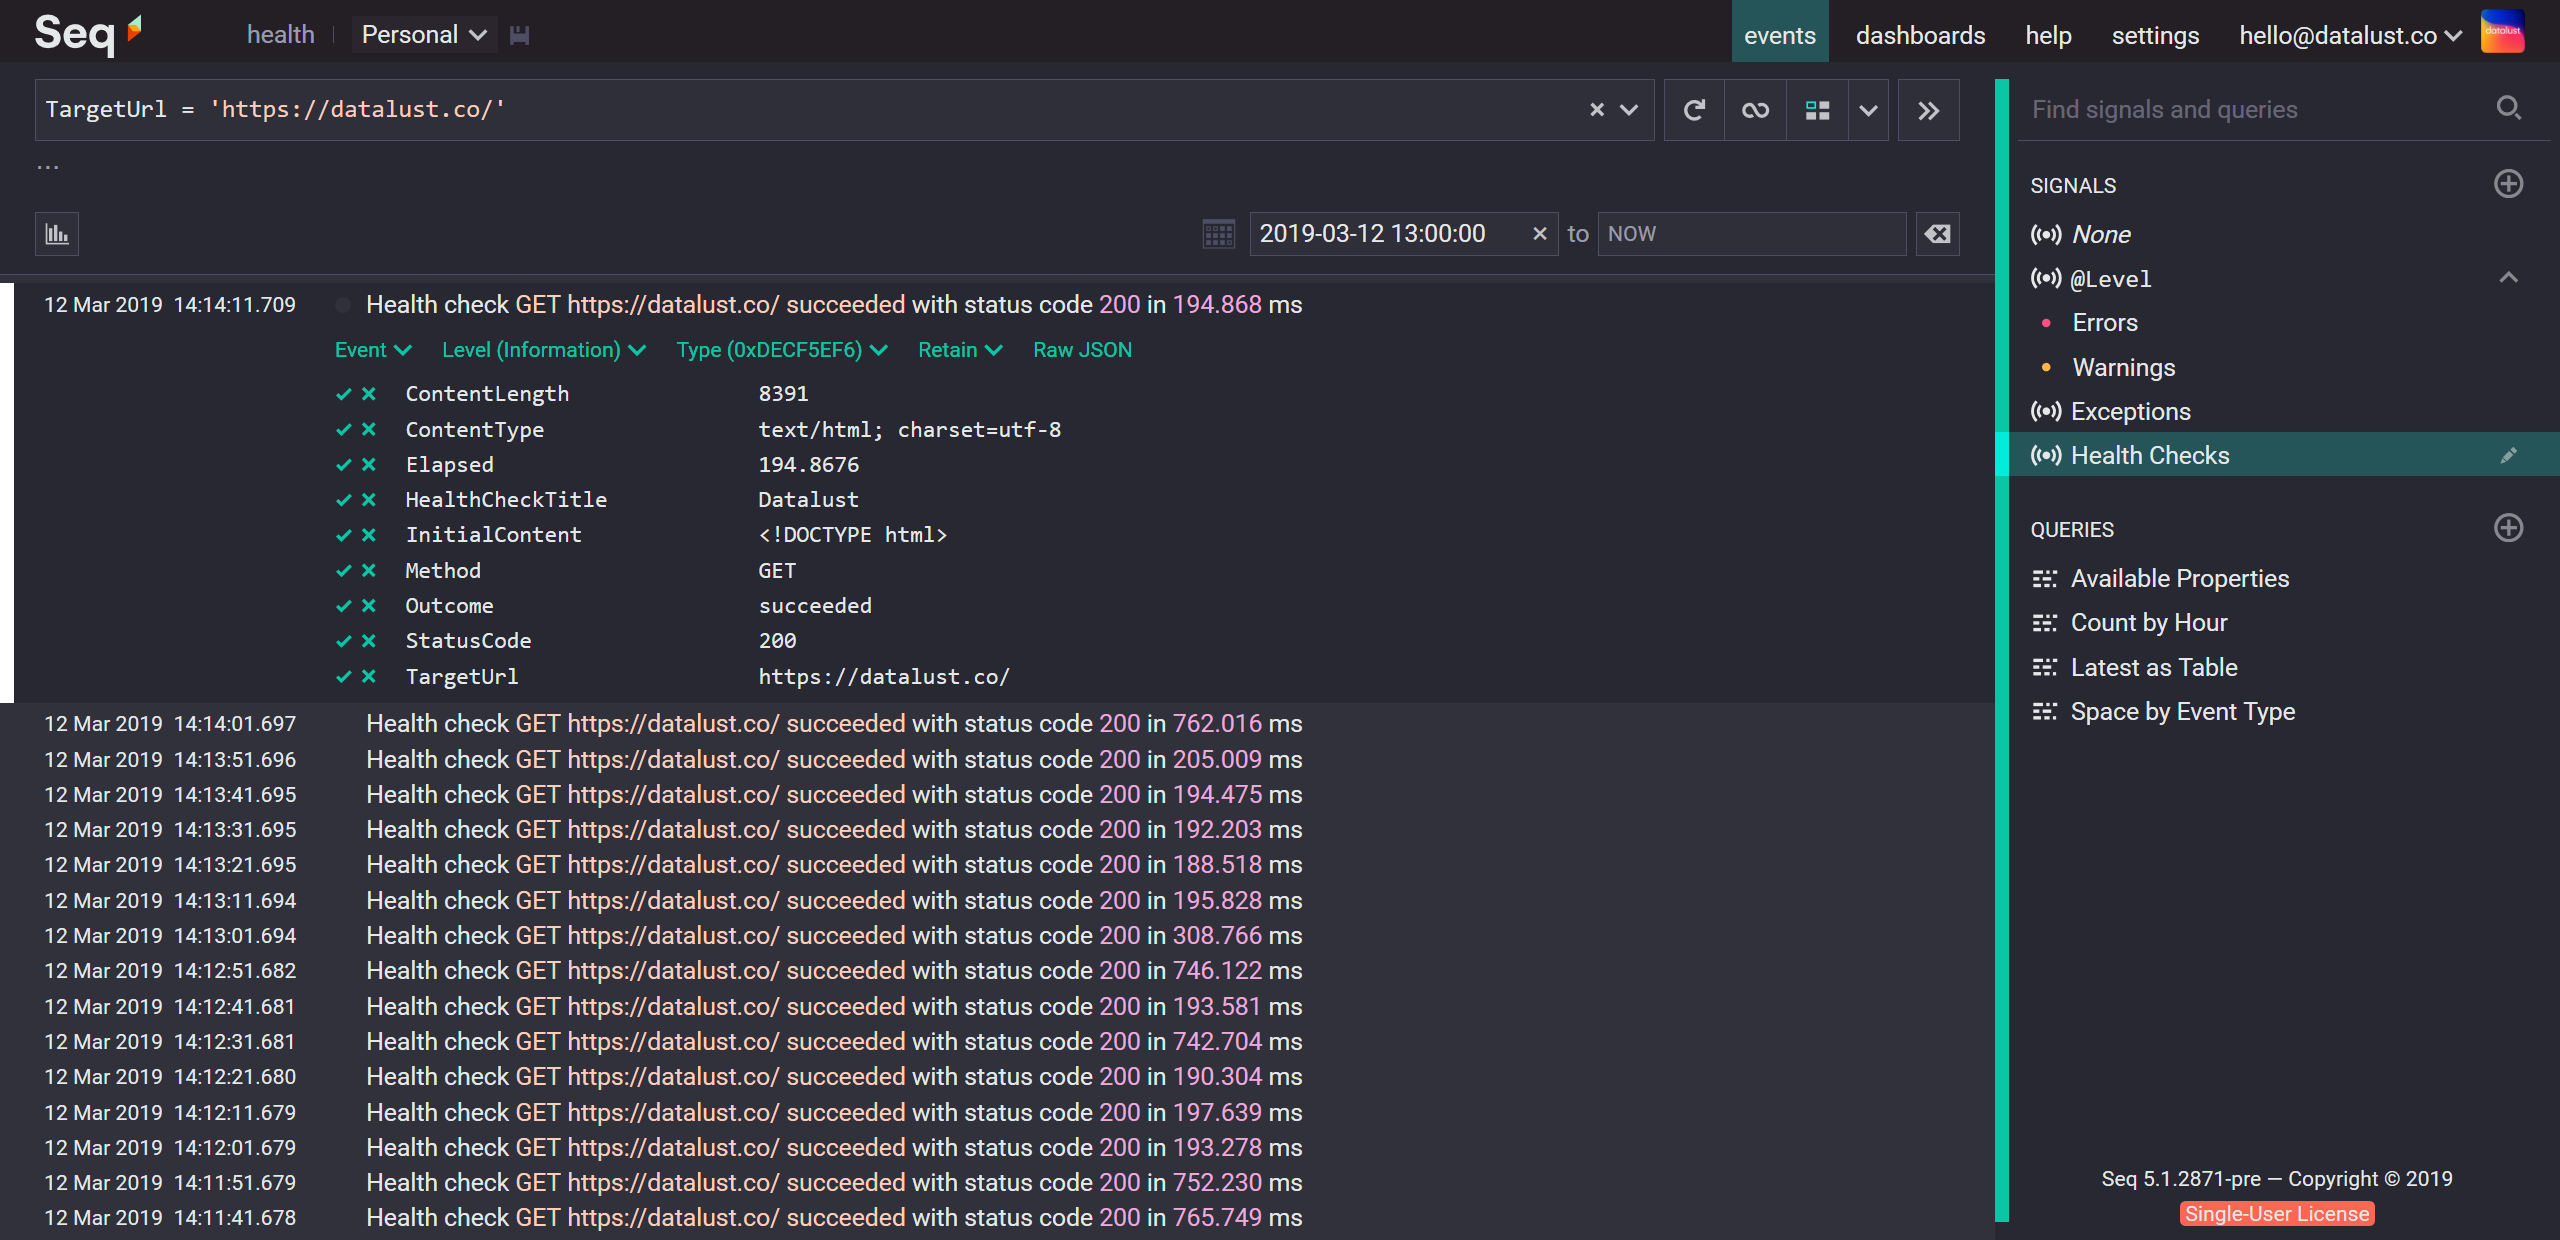Screen dimensions: 2560x1240
Task: Open the Level (Information) dropdown
Action: (x=544, y=350)
